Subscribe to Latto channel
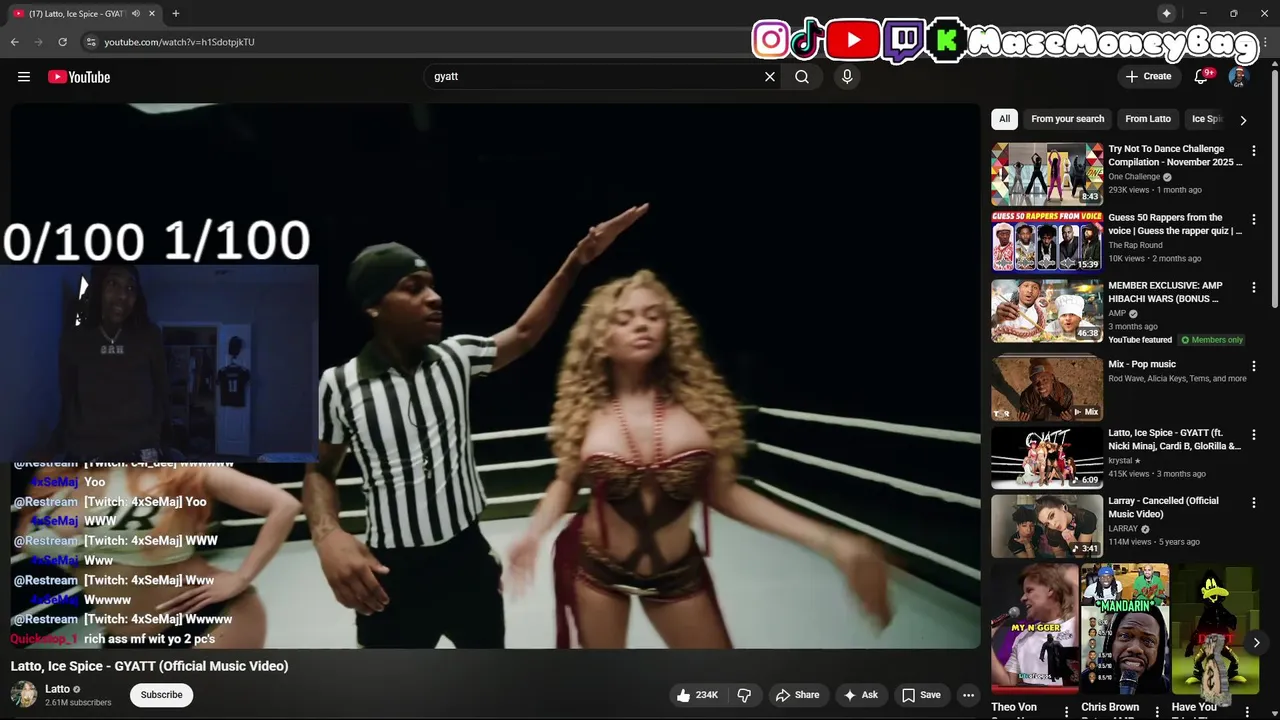The image size is (1280, 720). point(161,695)
